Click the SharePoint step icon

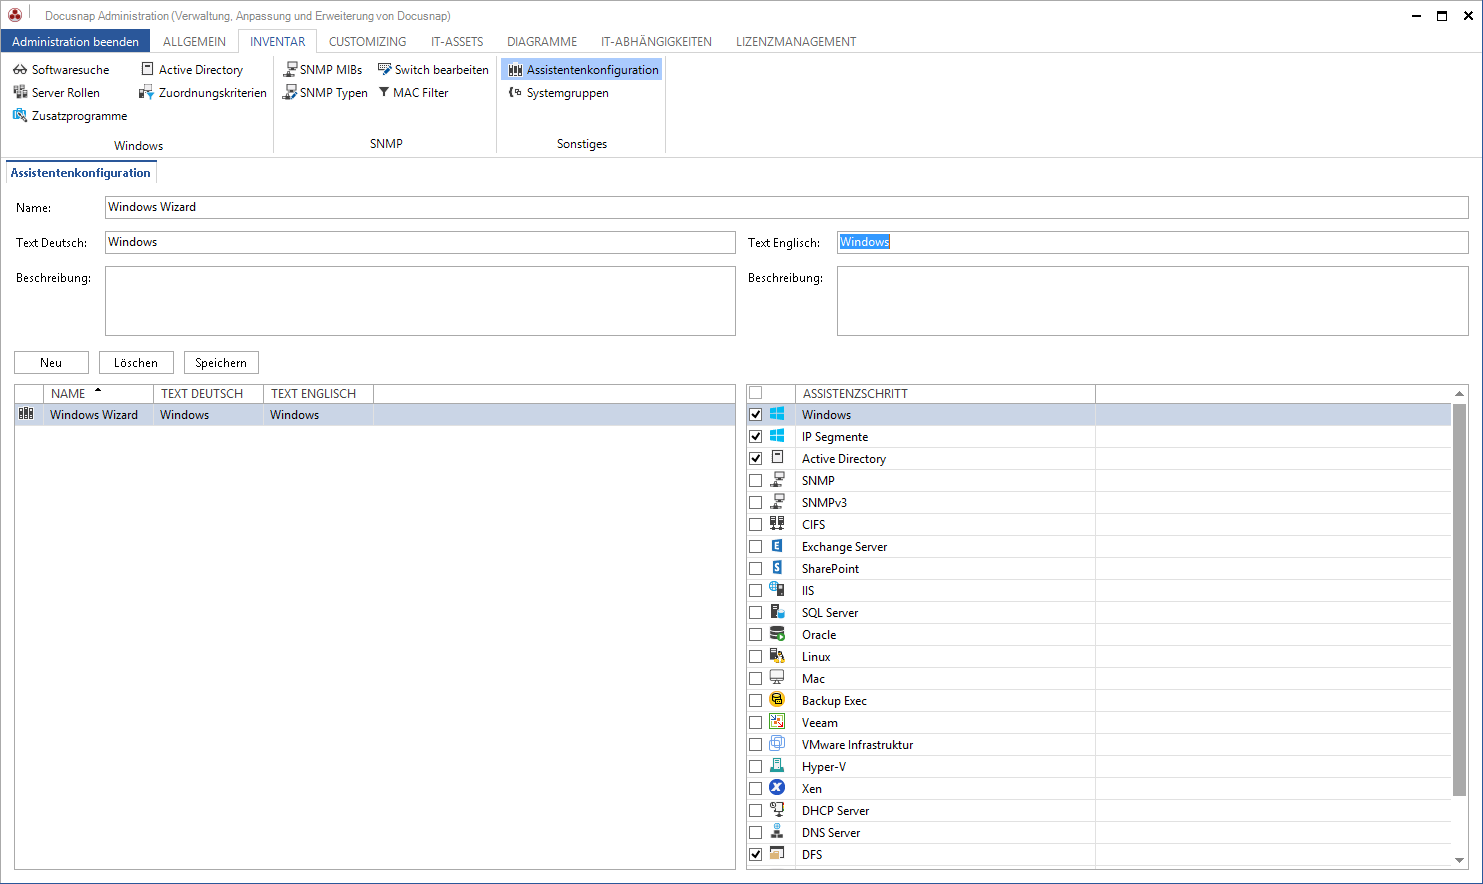tap(777, 568)
